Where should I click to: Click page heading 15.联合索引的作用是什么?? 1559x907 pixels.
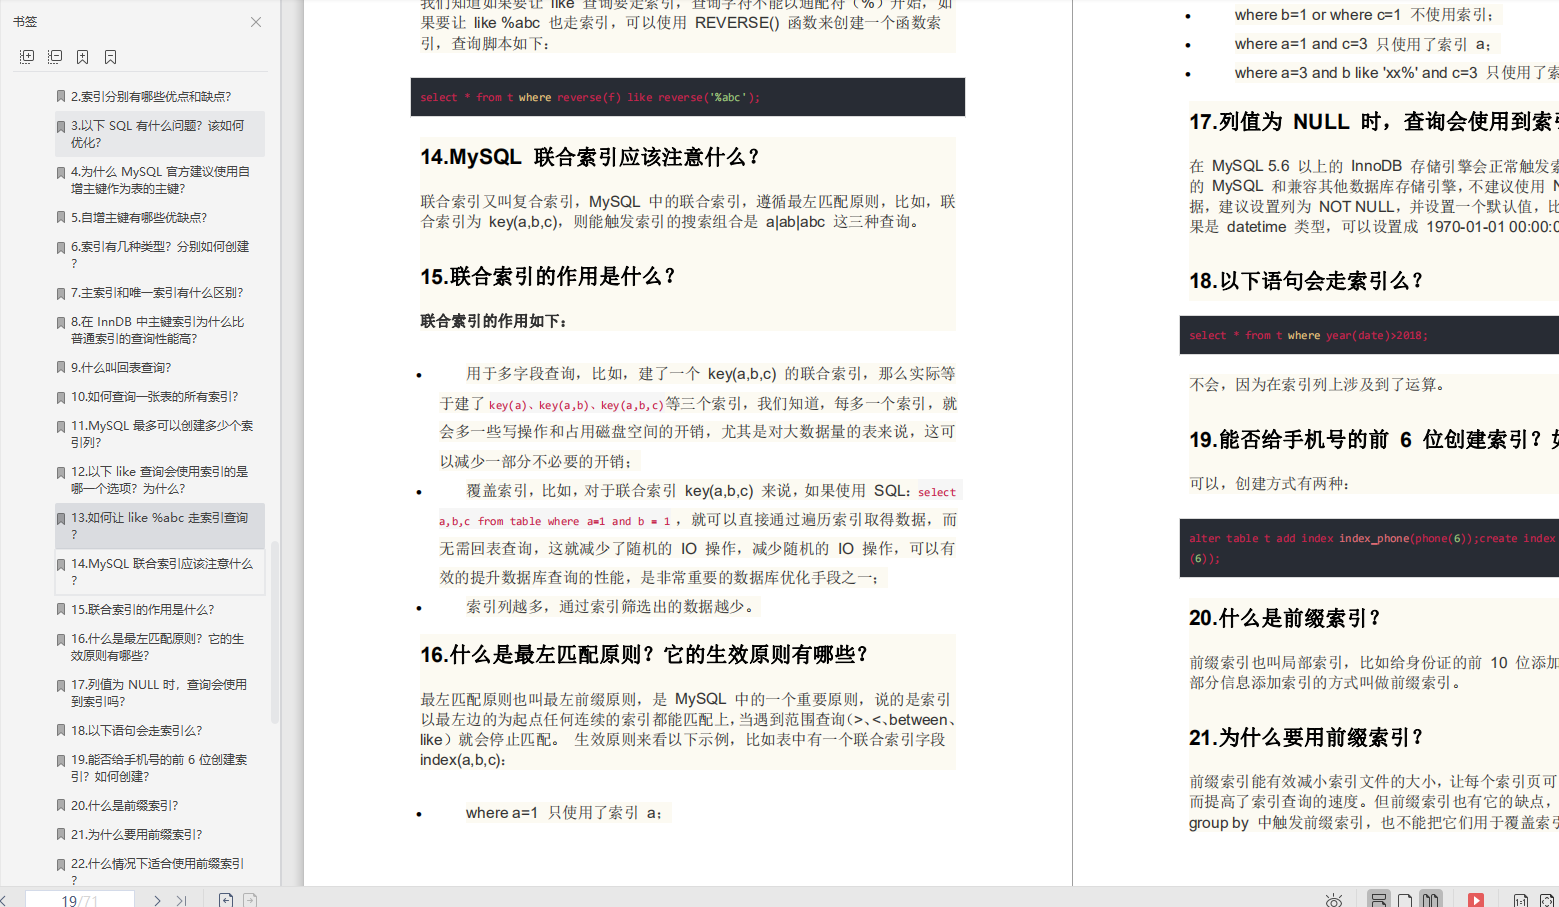tap(548, 276)
